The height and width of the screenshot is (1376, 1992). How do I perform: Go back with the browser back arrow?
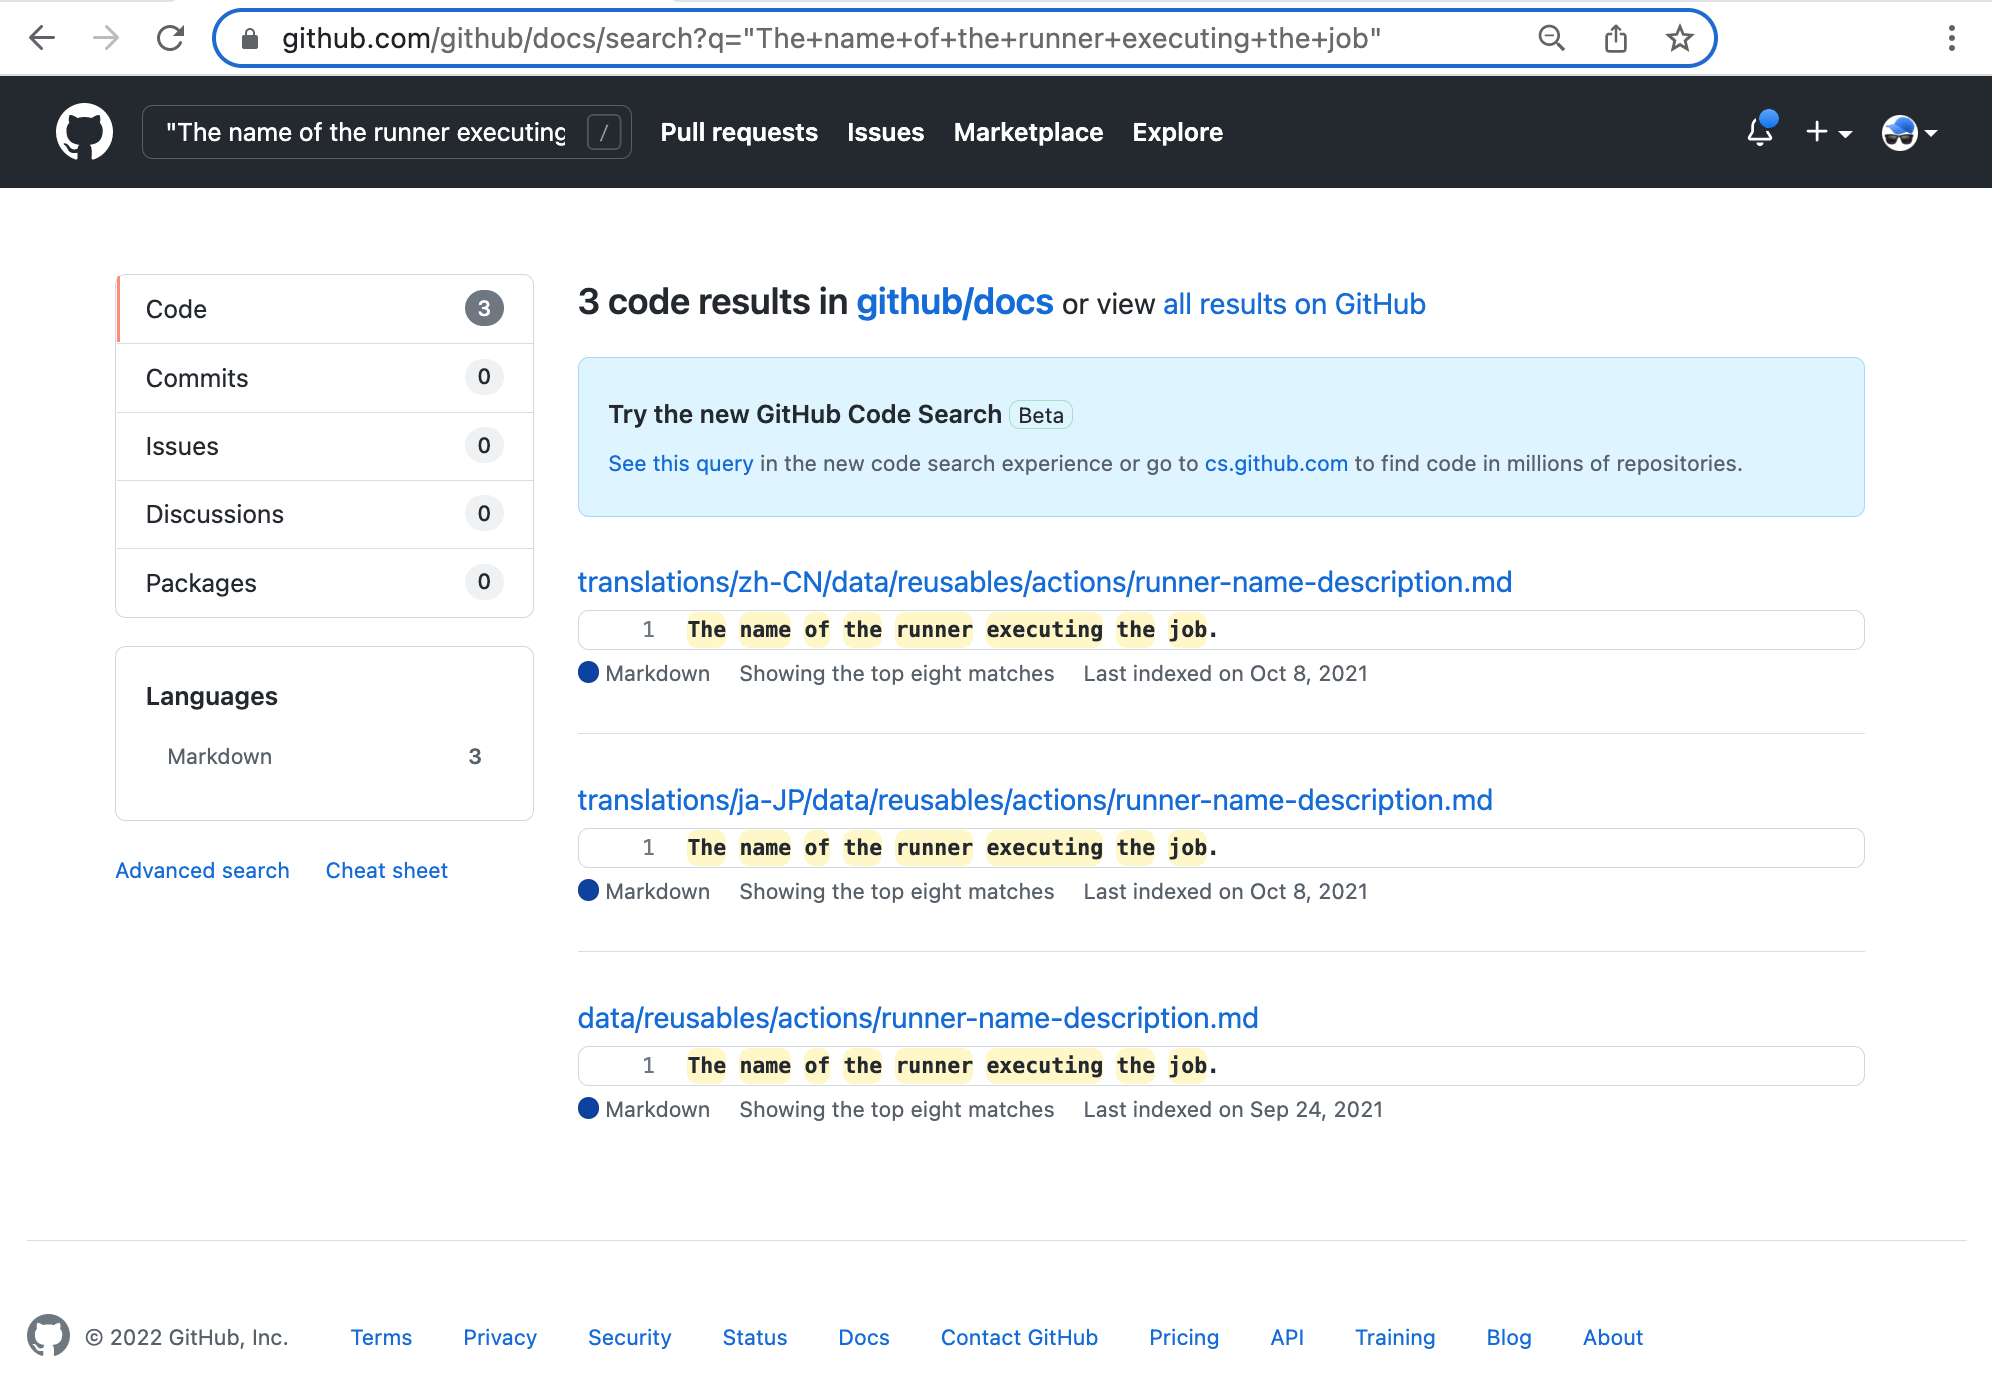[42, 38]
